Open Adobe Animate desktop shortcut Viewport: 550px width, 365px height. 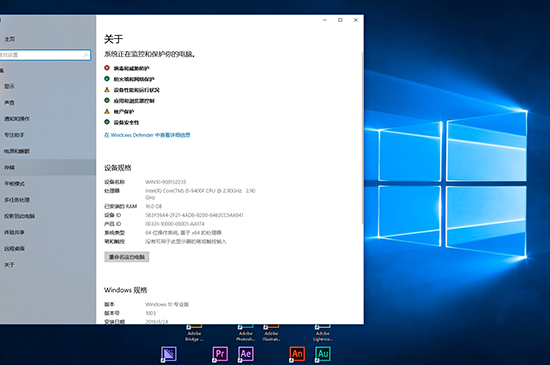[x=297, y=354]
